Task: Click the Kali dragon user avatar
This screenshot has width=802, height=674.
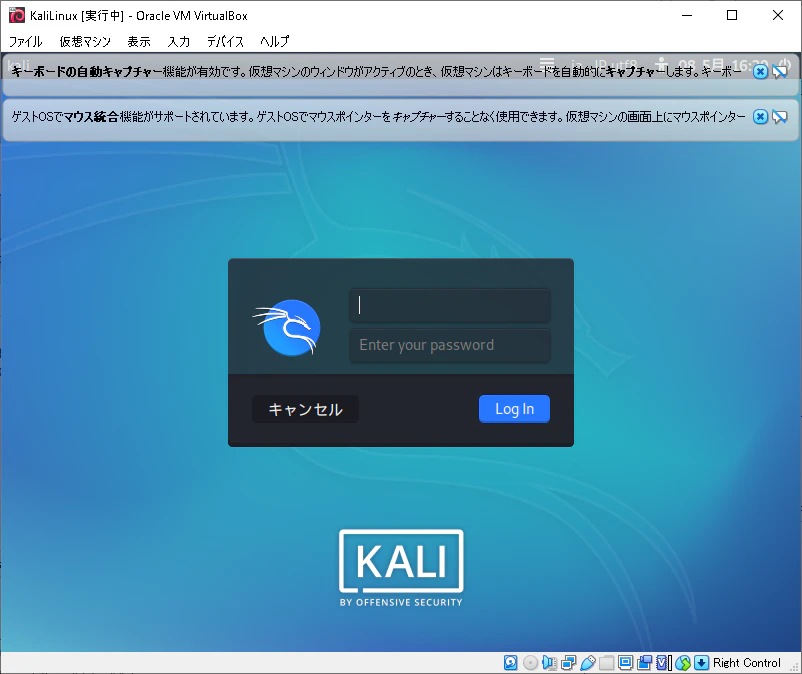Action: point(288,328)
